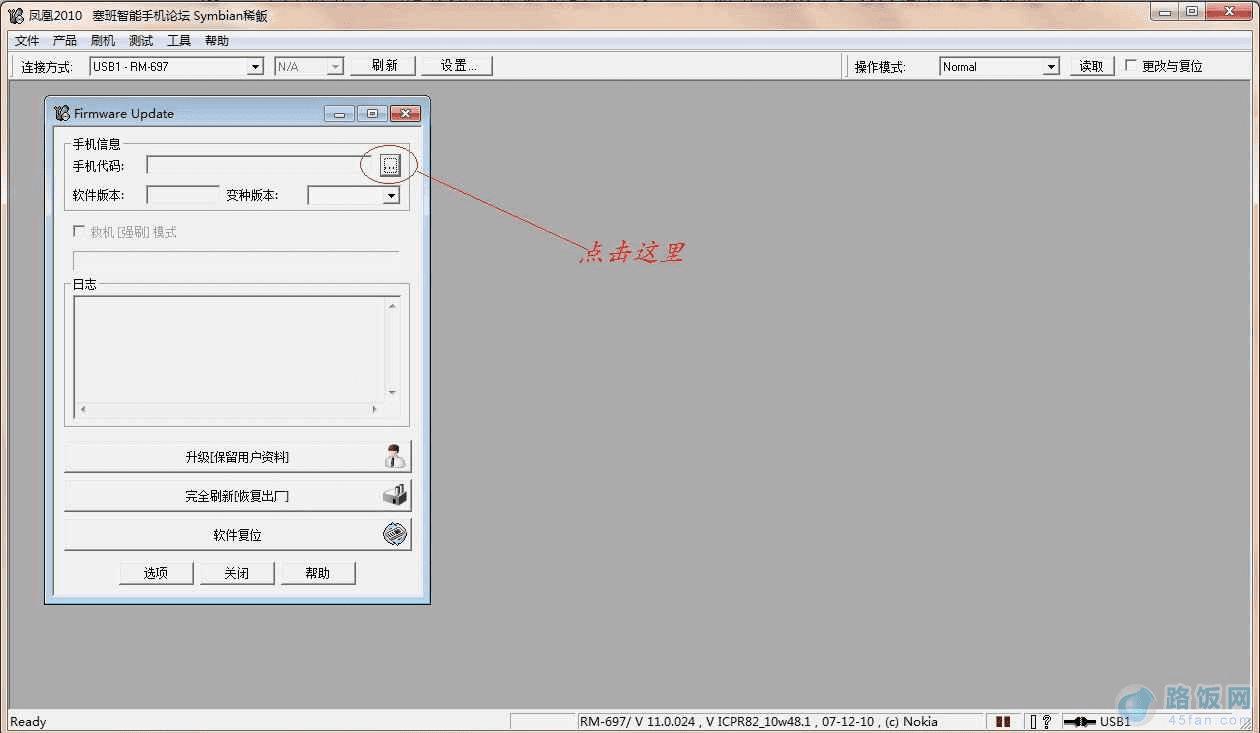Screen dimensions: 1260x733
Task: Click the log horizontal scrollbar left arrow
Action: click(82, 409)
